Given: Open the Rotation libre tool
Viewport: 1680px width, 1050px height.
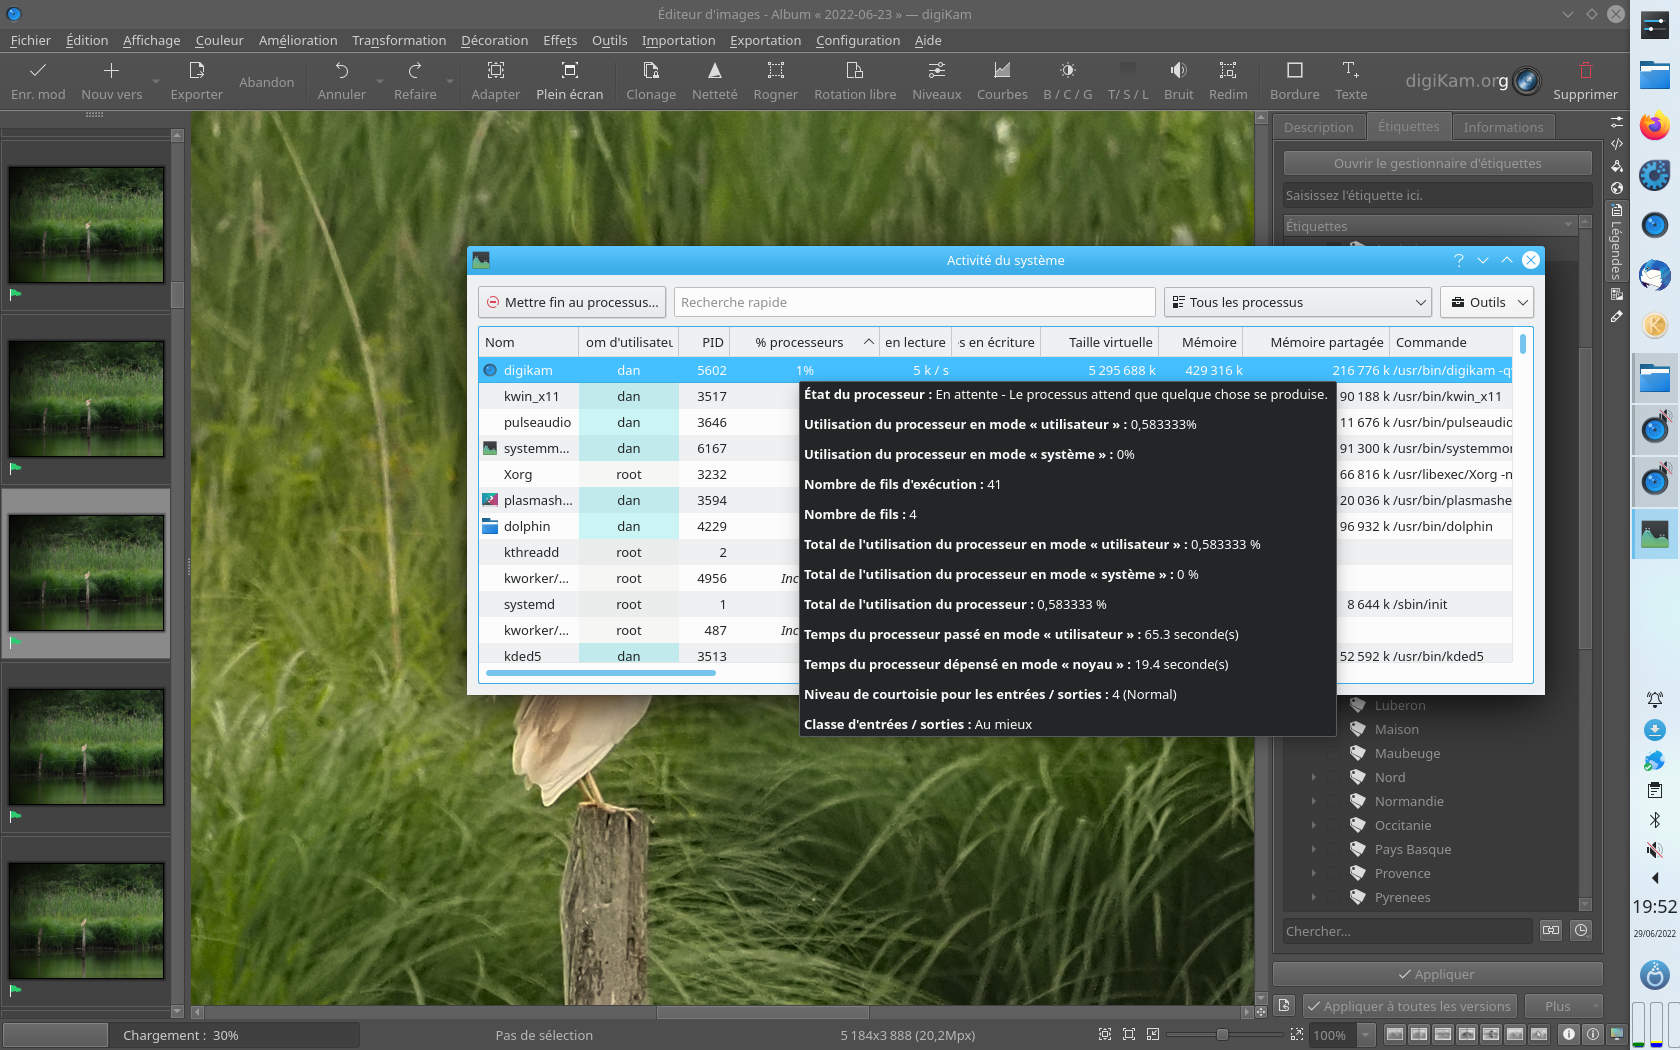Looking at the screenshot, I should tap(855, 81).
